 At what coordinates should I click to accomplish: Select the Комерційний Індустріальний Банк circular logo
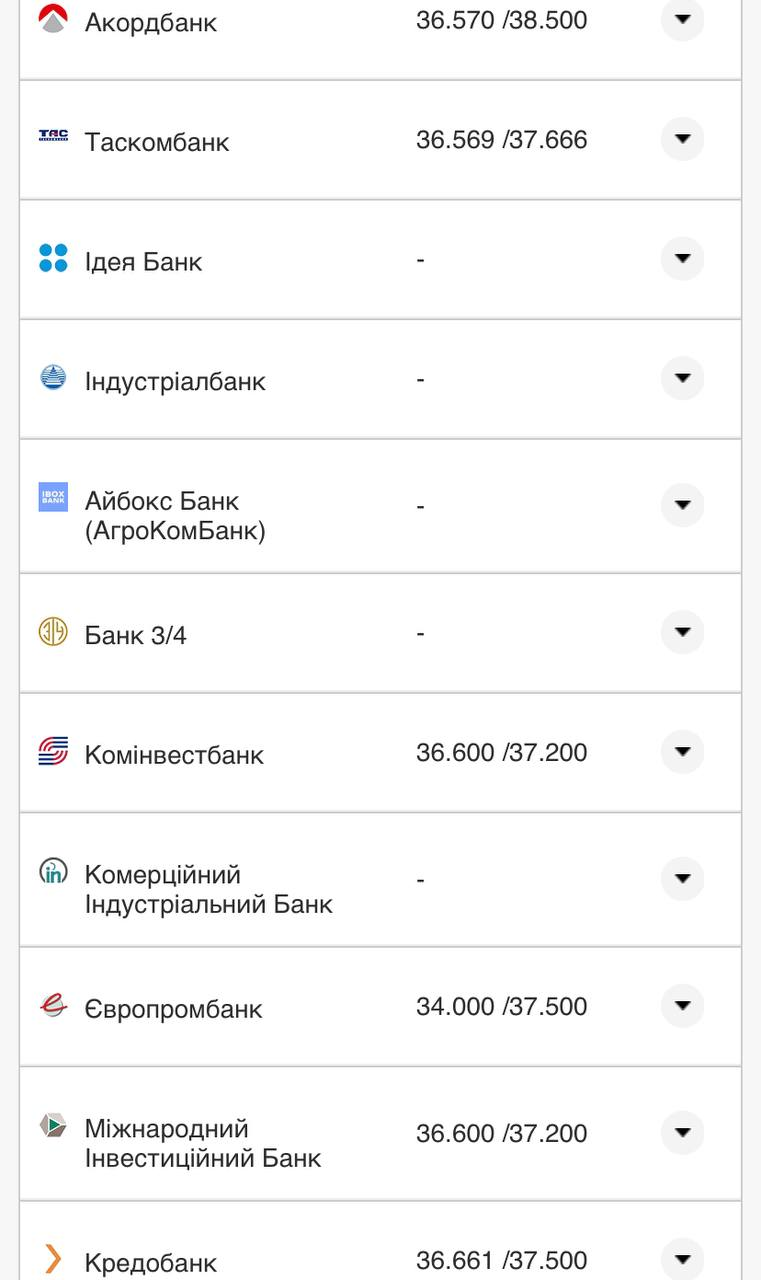(52, 873)
